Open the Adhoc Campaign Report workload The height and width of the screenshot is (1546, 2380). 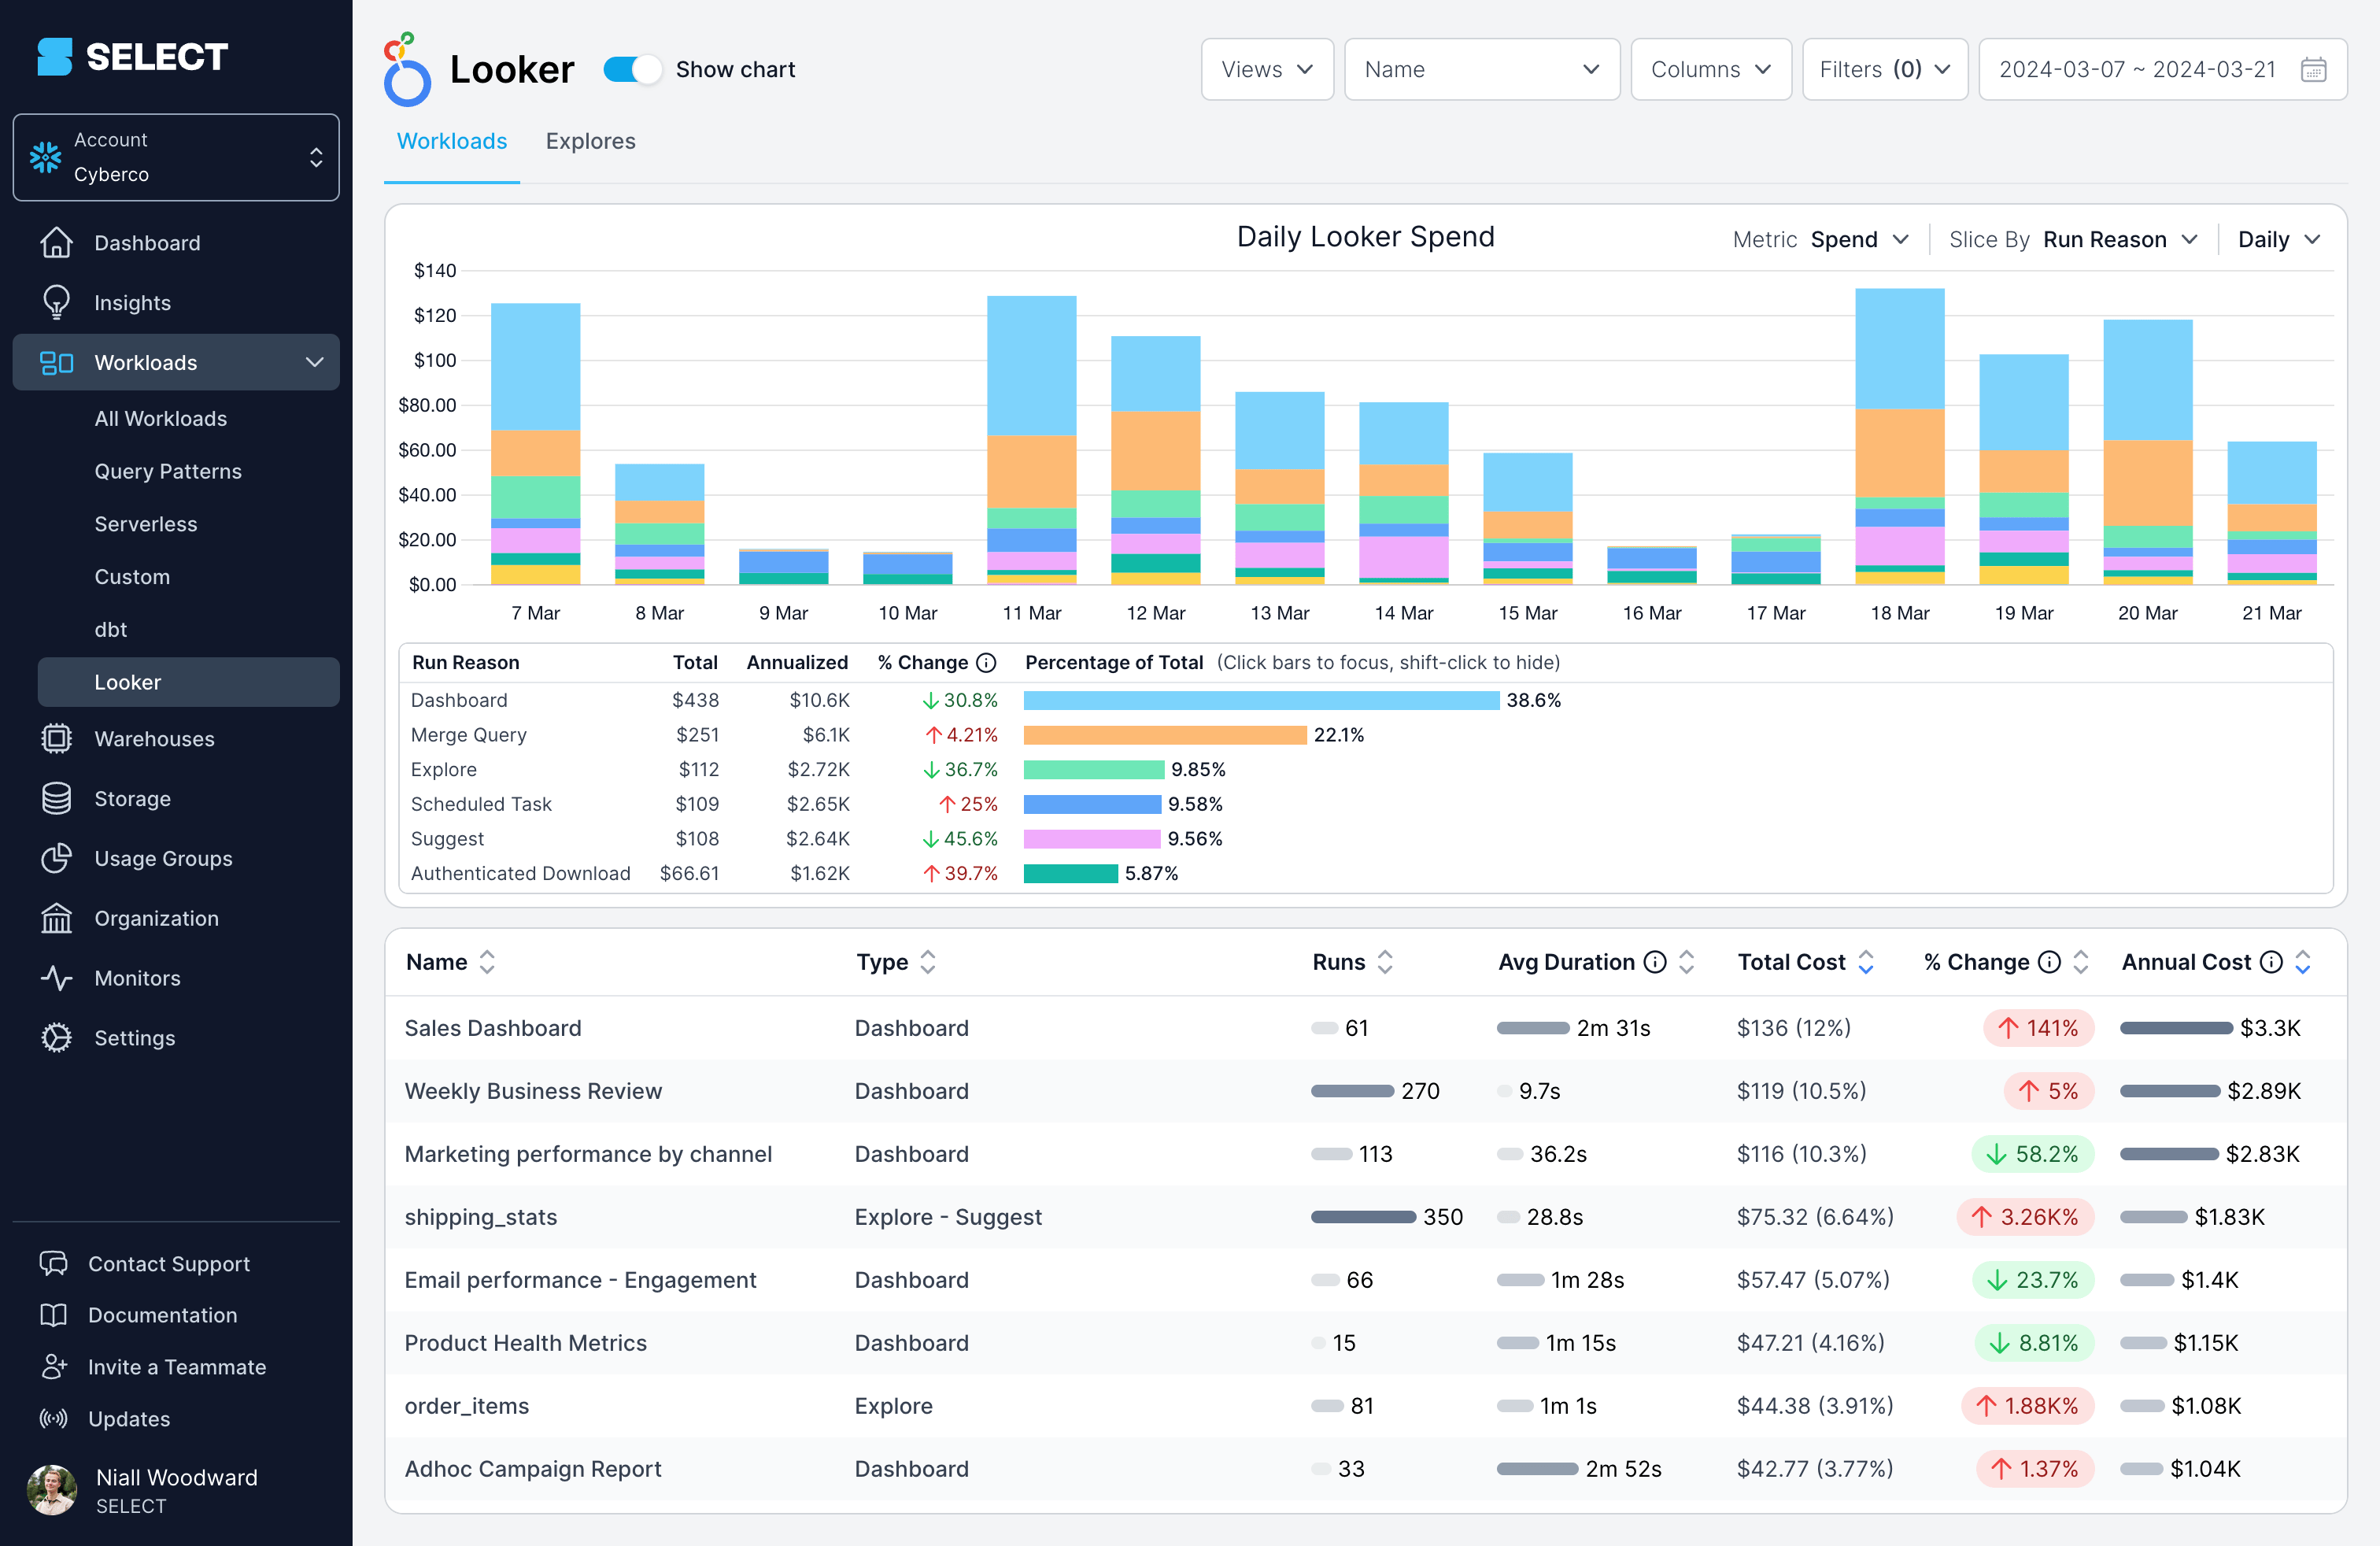point(533,1468)
